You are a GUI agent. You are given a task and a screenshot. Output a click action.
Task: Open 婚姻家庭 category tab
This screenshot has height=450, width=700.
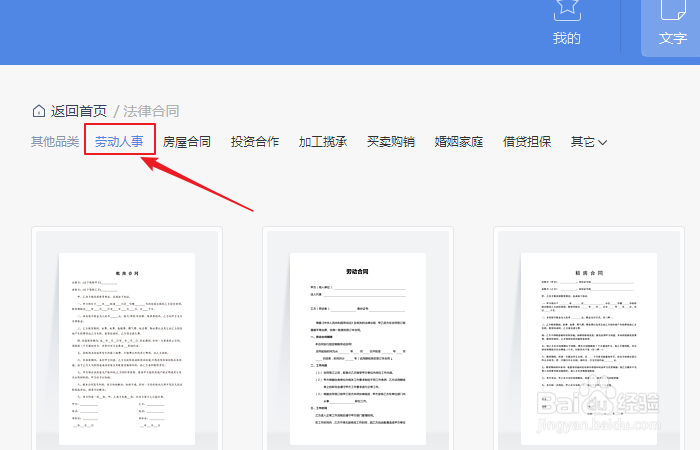[458, 142]
